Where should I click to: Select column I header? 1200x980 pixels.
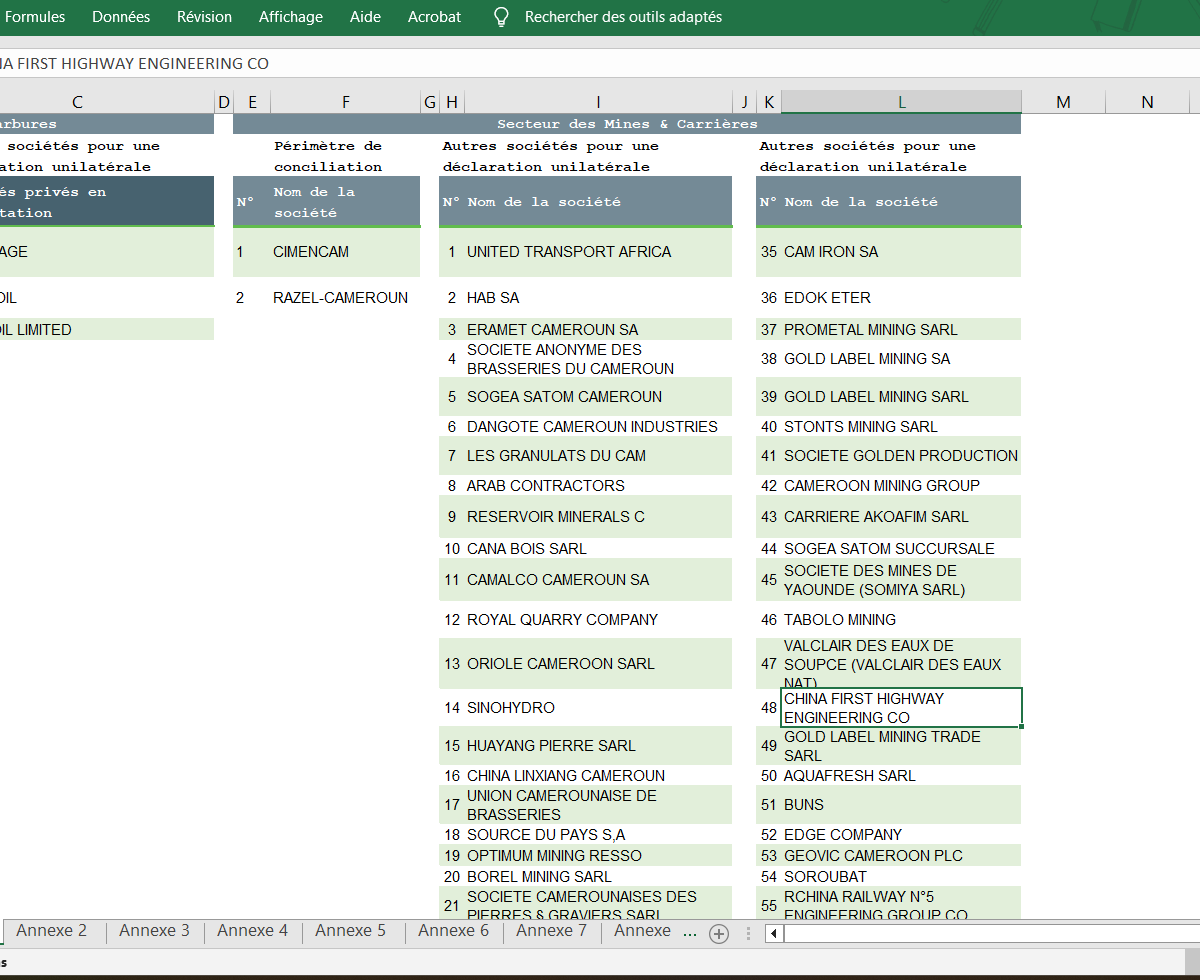tap(598, 102)
